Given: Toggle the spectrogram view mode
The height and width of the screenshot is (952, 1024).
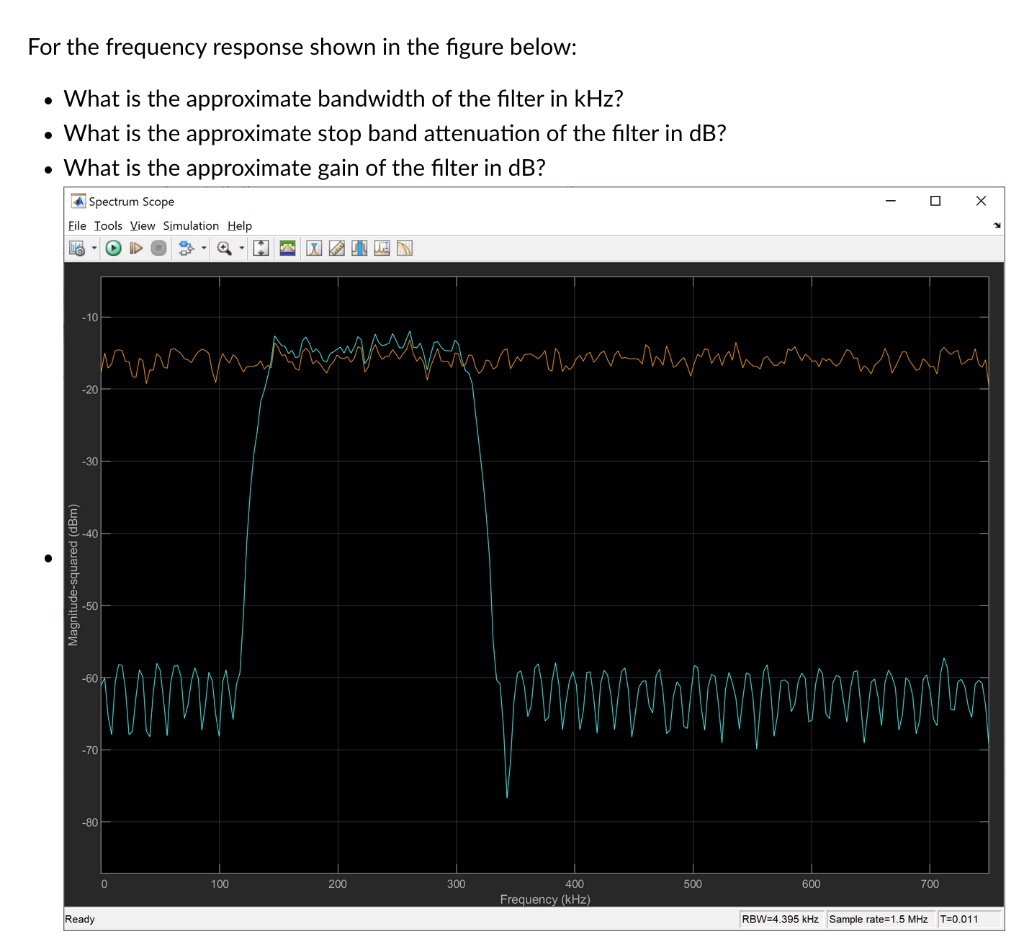Looking at the screenshot, I should pyautogui.click(x=286, y=248).
